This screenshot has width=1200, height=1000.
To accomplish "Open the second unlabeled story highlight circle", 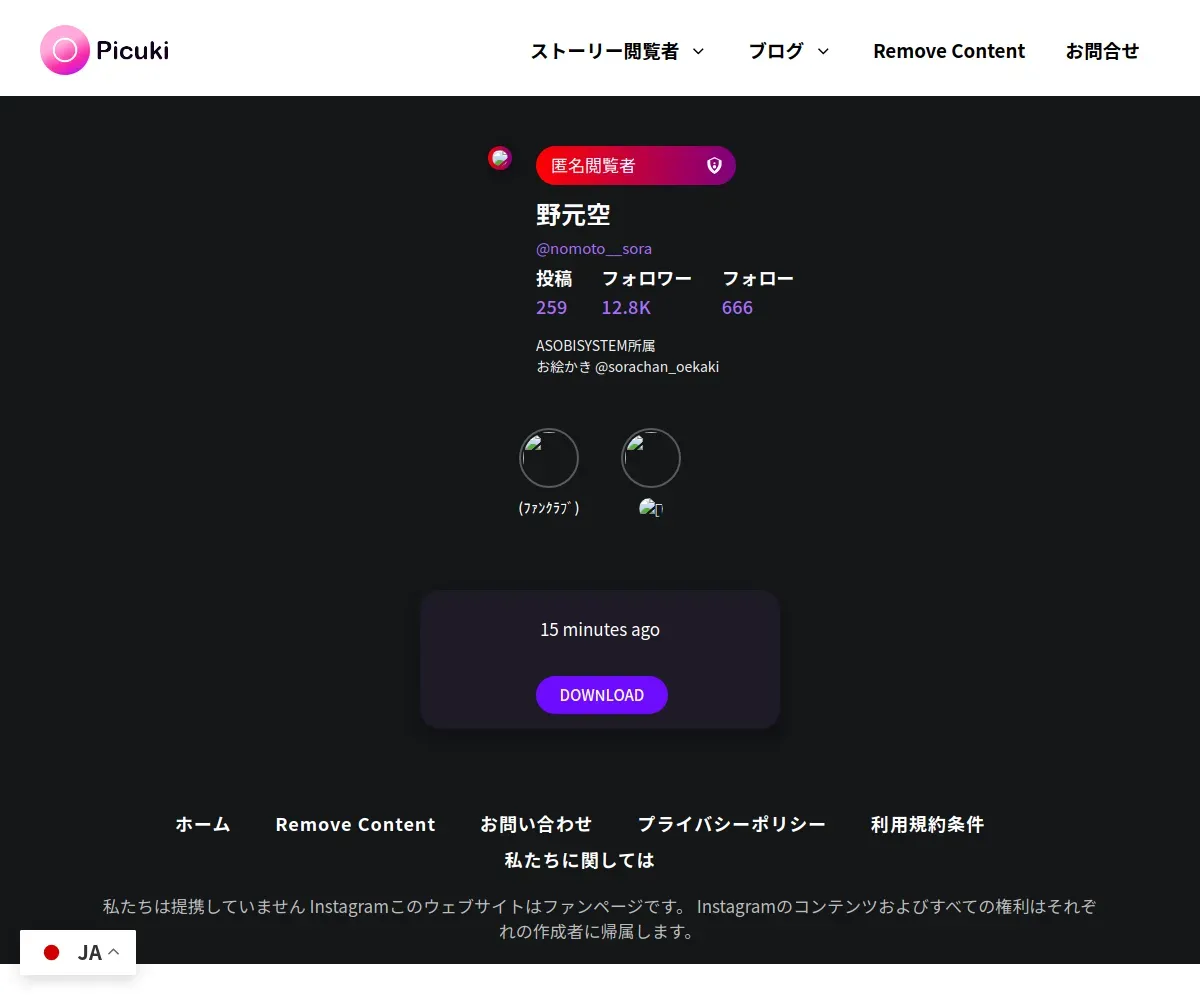I will click(x=651, y=458).
